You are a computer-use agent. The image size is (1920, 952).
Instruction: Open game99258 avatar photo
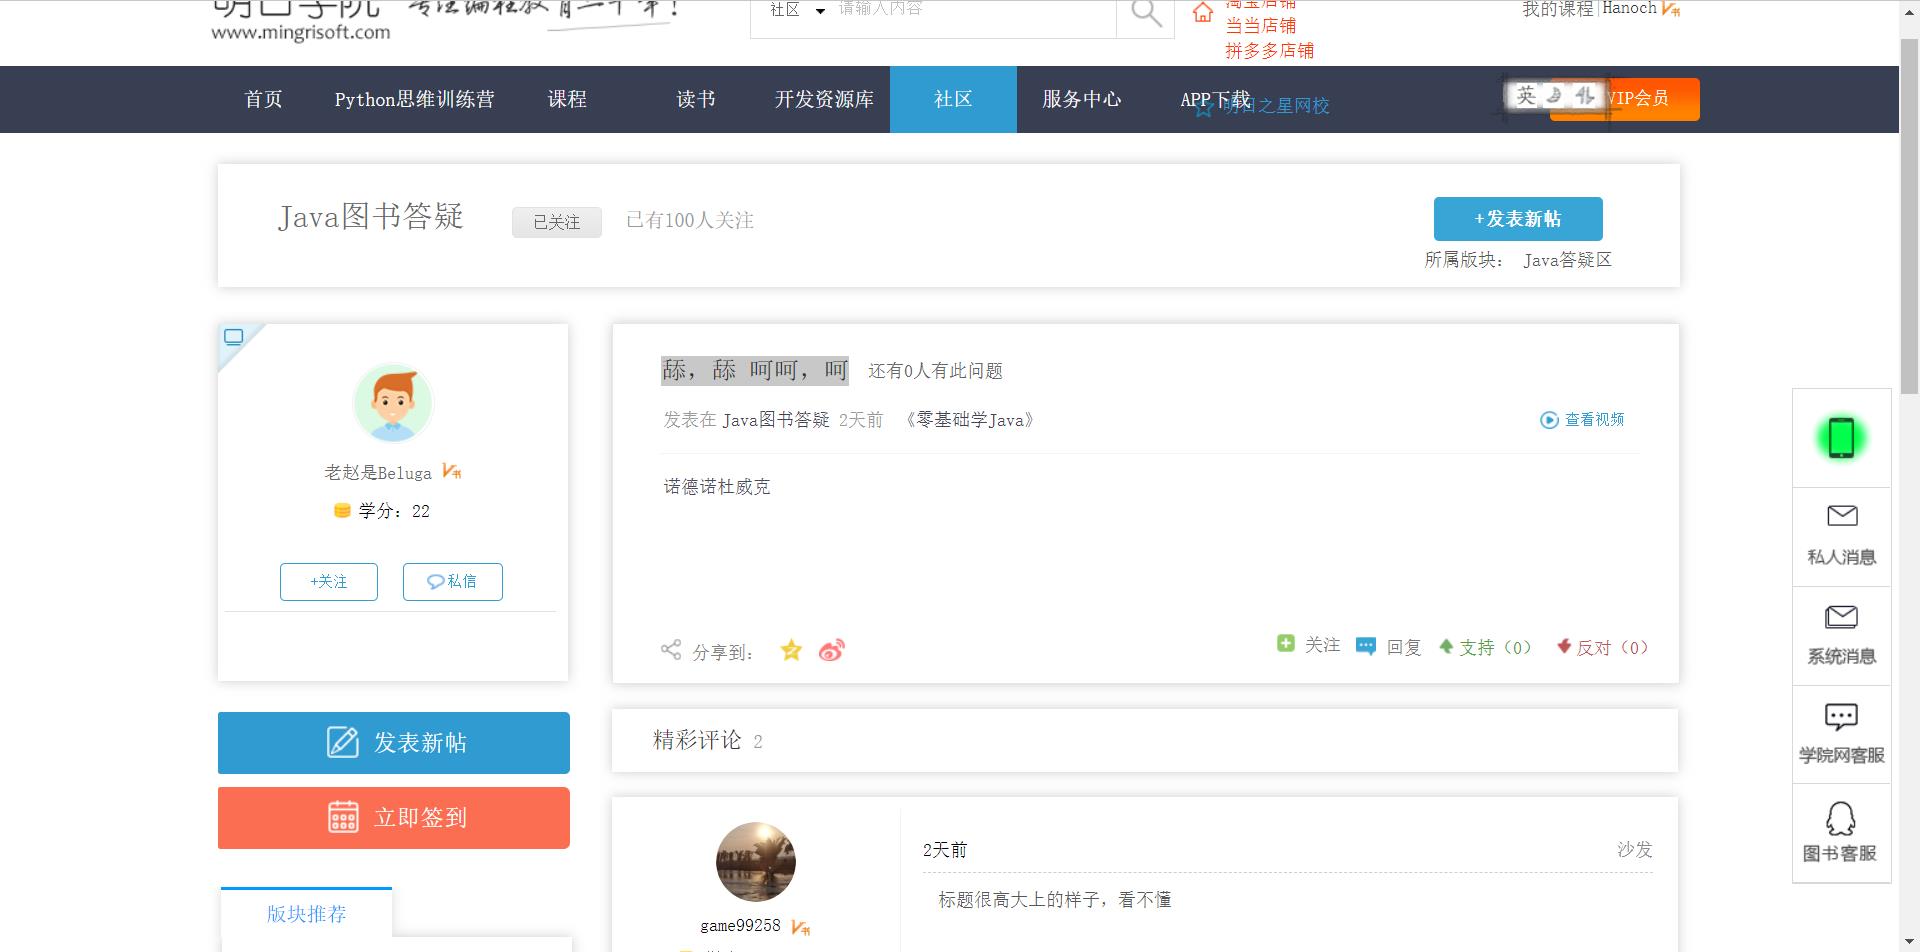(756, 862)
